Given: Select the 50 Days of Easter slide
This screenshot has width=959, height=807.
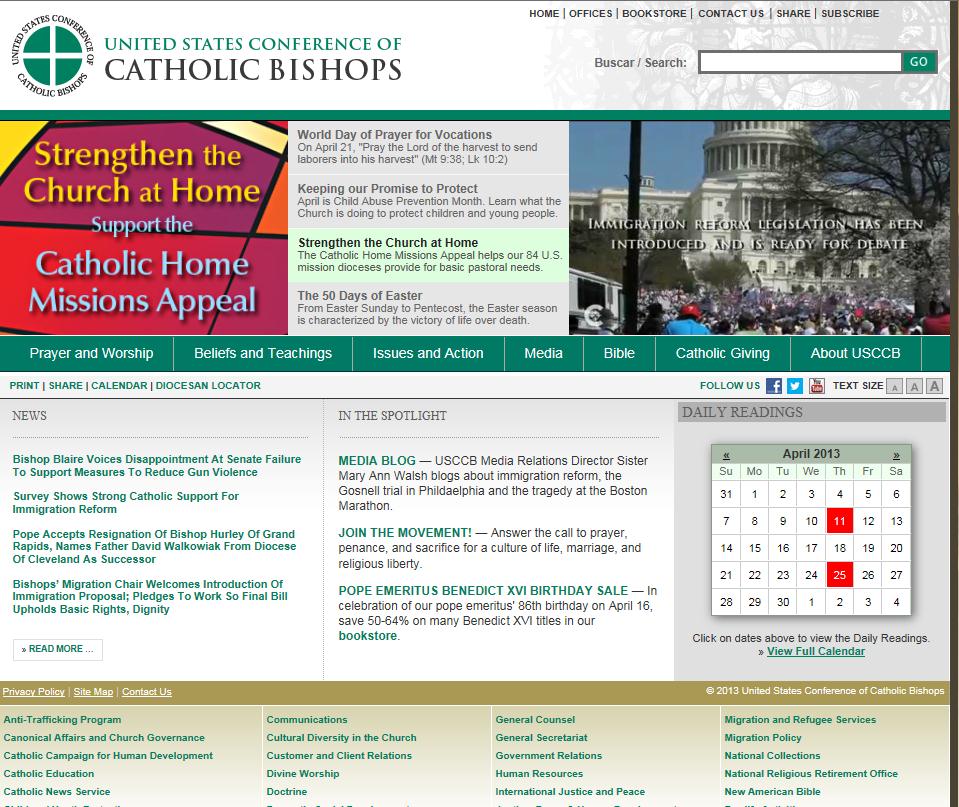Looking at the screenshot, I should (x=428, y=308).
